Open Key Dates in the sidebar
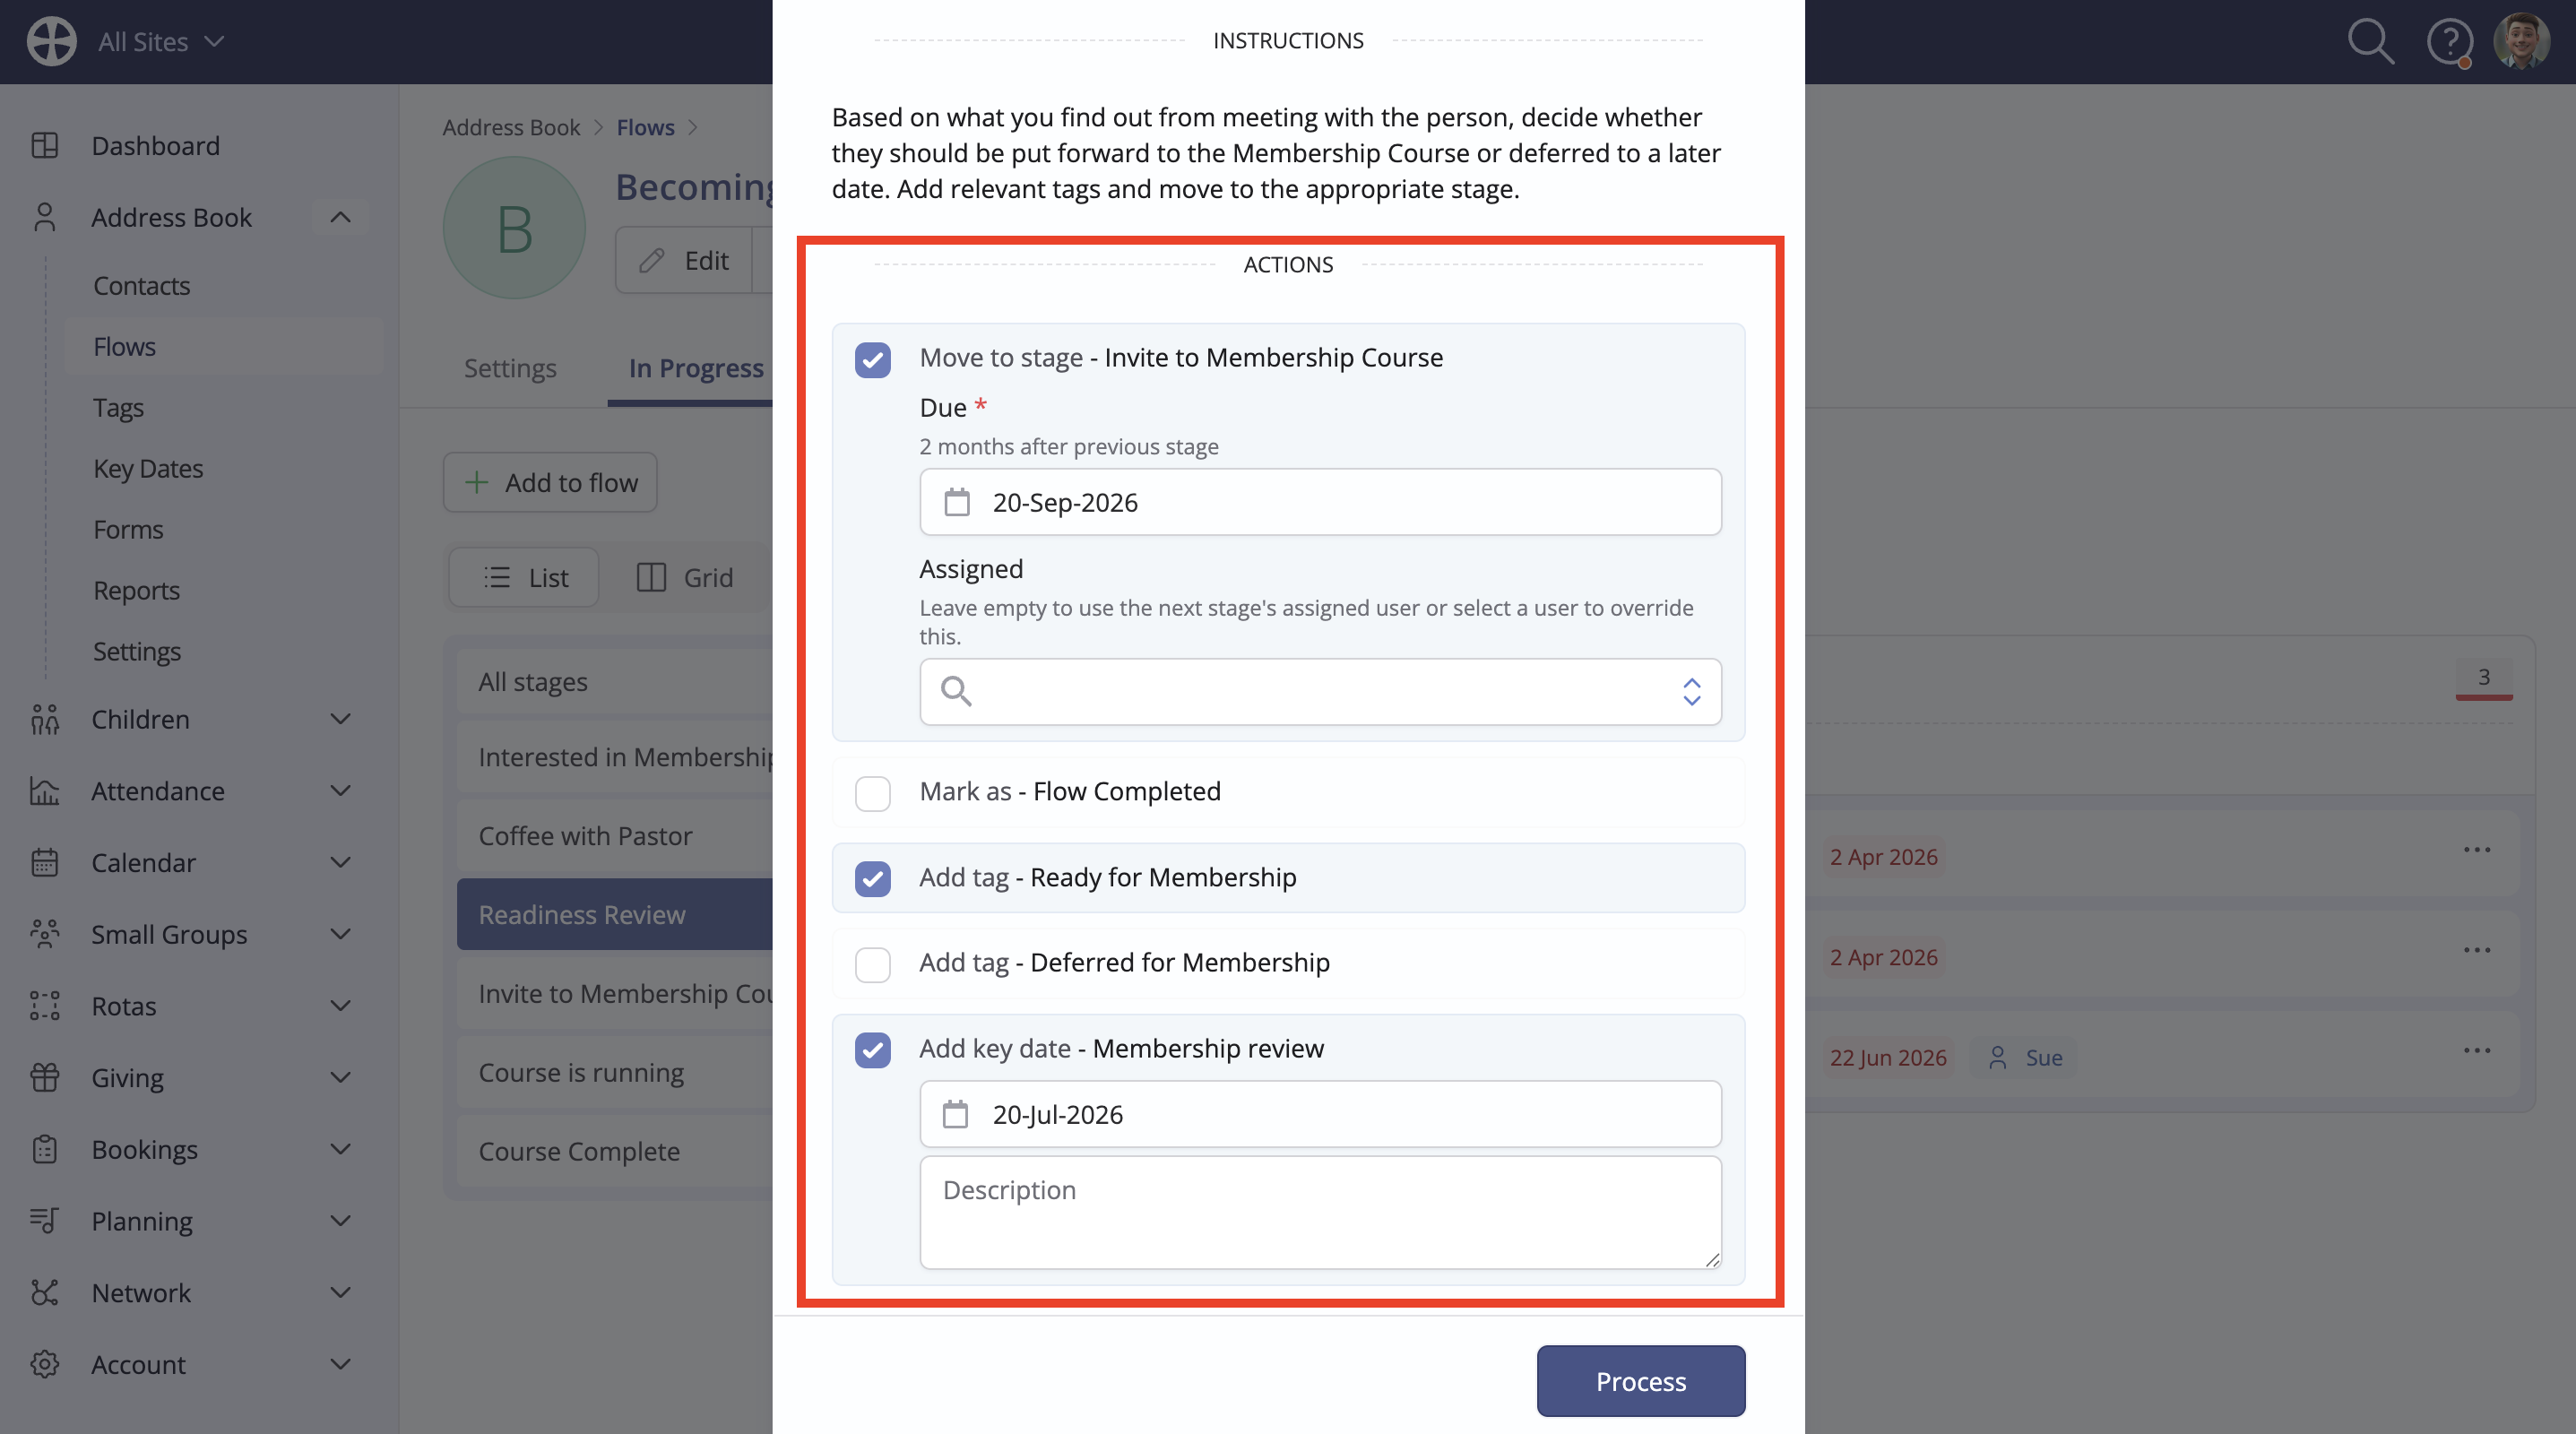 click(148, 468)
